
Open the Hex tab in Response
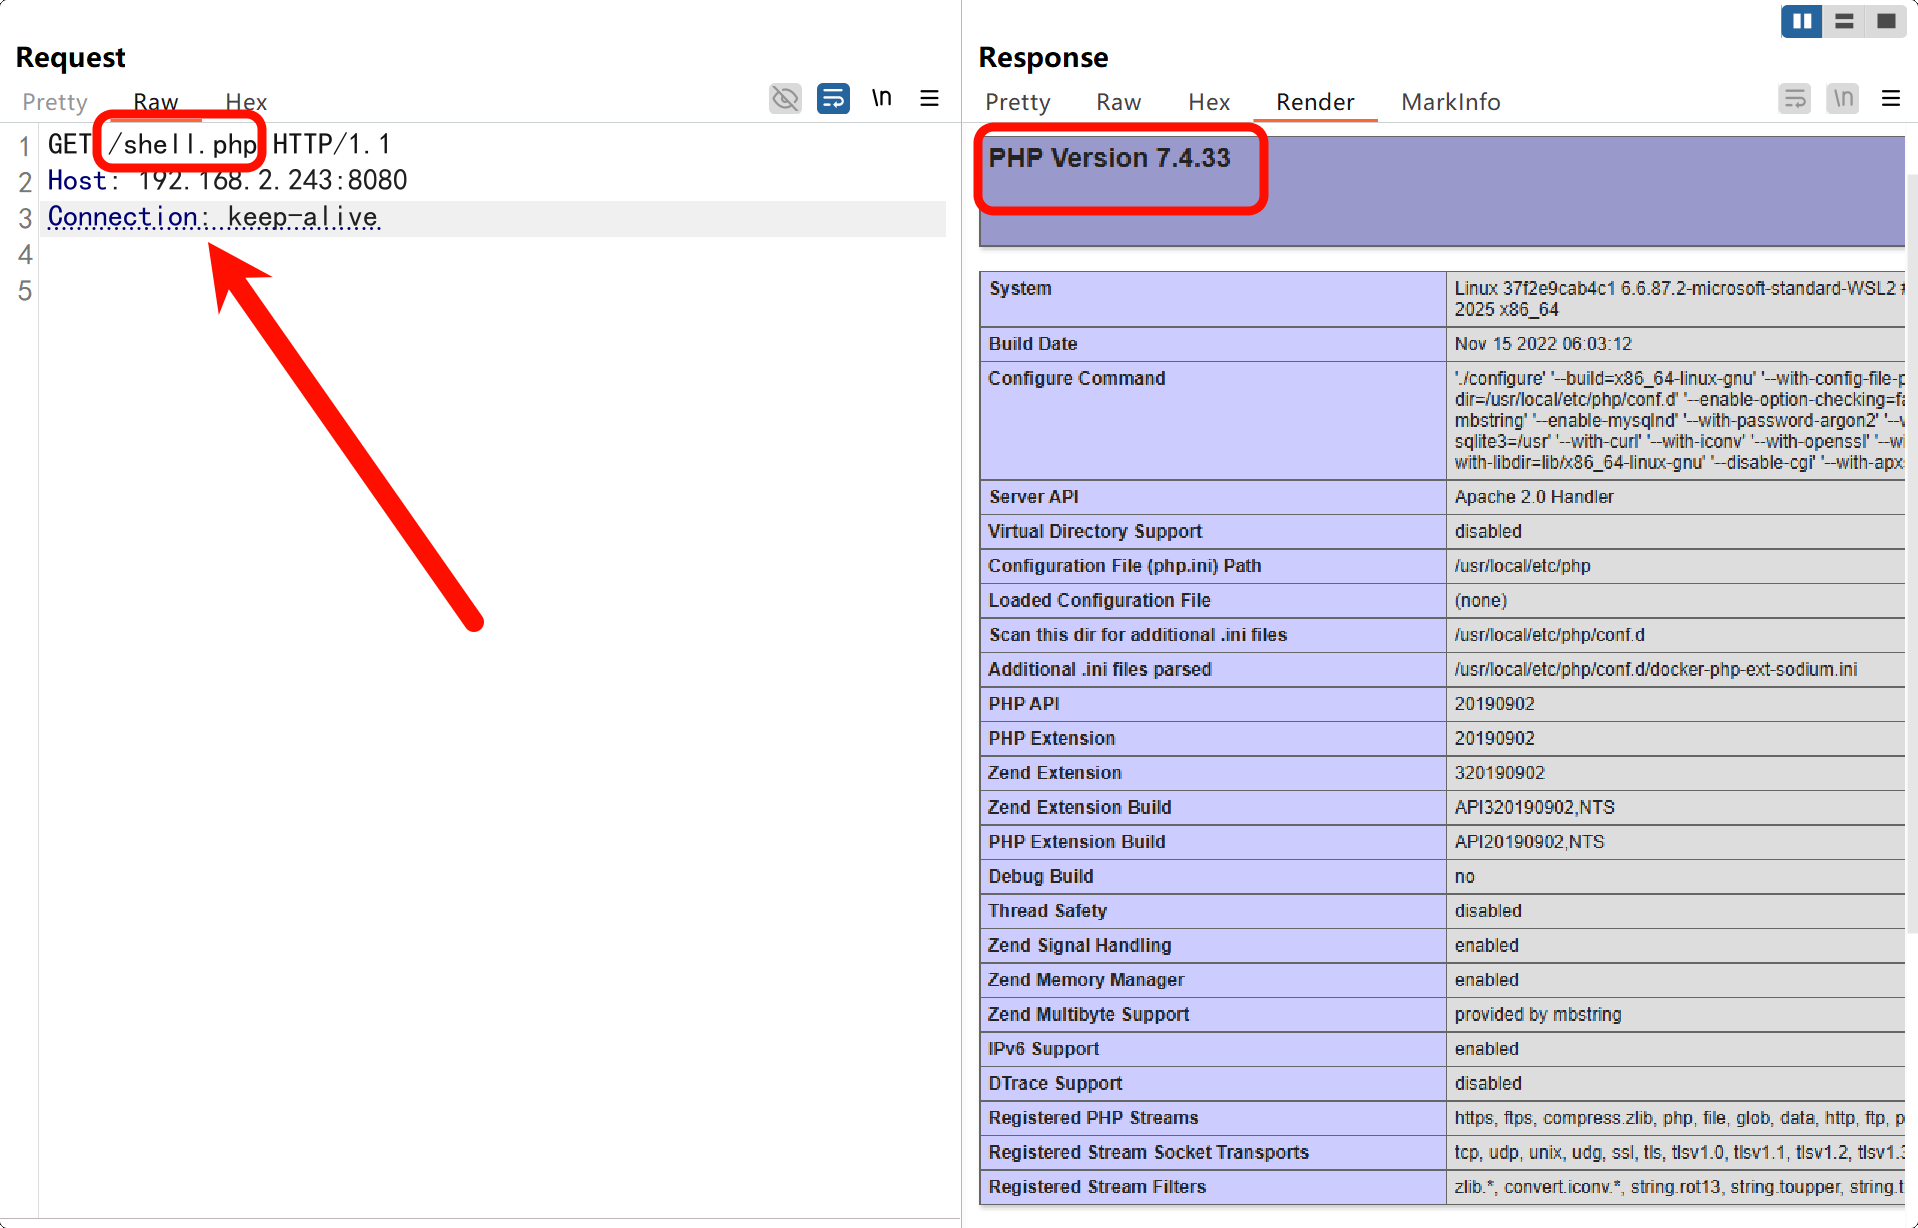pos(1208,102)
